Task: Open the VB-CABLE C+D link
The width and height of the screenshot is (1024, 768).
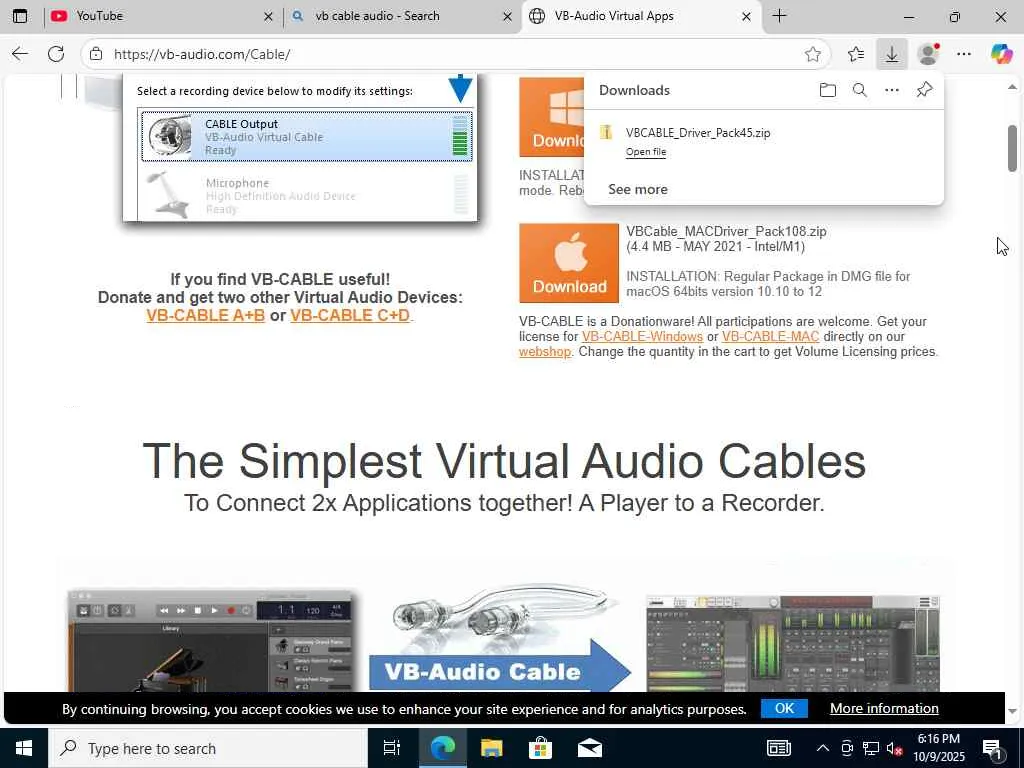Action: pyautogui.click(x=350, y=315)
